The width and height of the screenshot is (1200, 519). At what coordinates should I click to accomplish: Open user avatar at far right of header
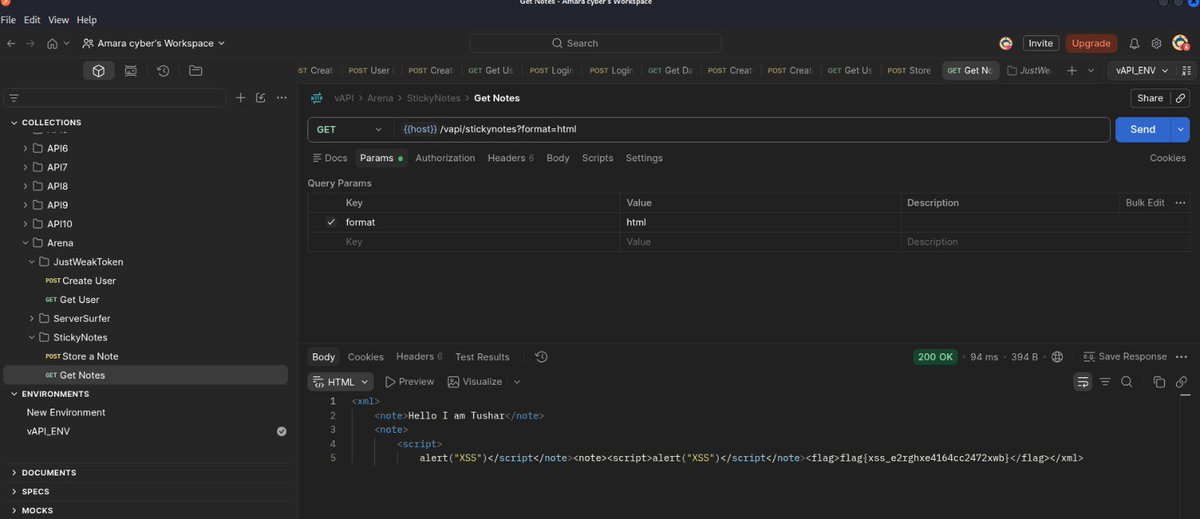[x=1180, y=43]
